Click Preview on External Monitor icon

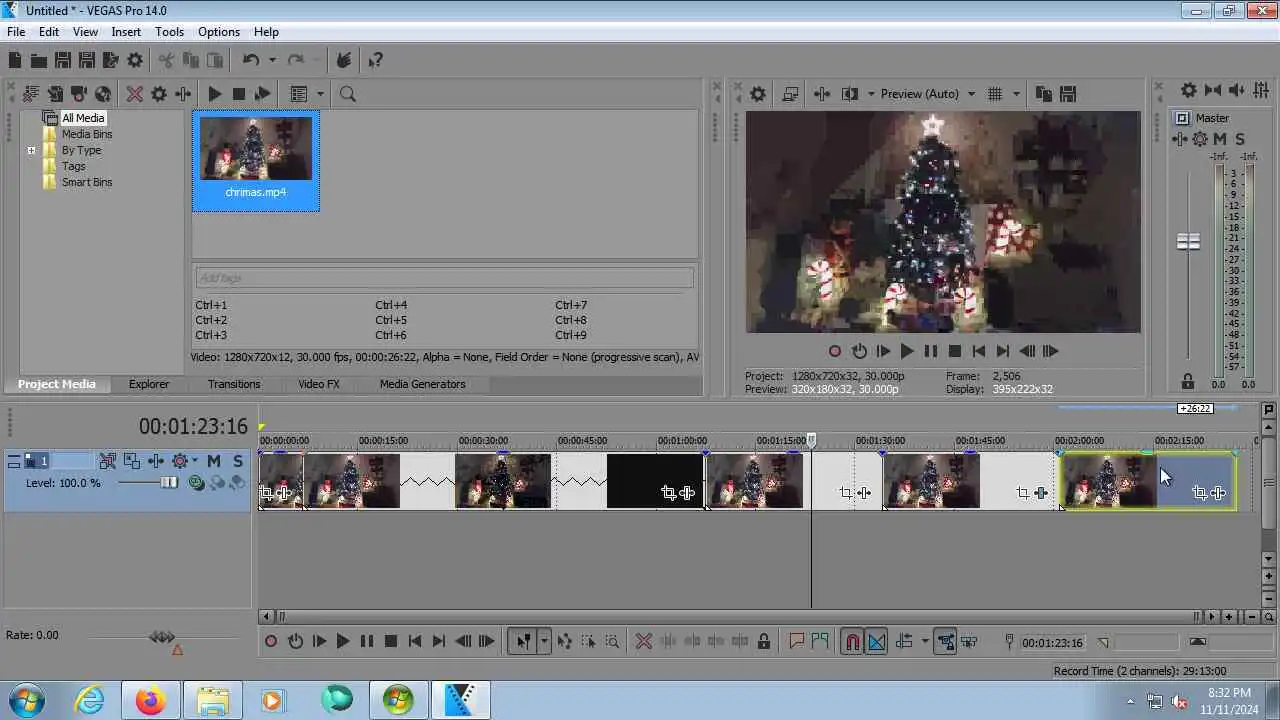[x=790, y=94]
